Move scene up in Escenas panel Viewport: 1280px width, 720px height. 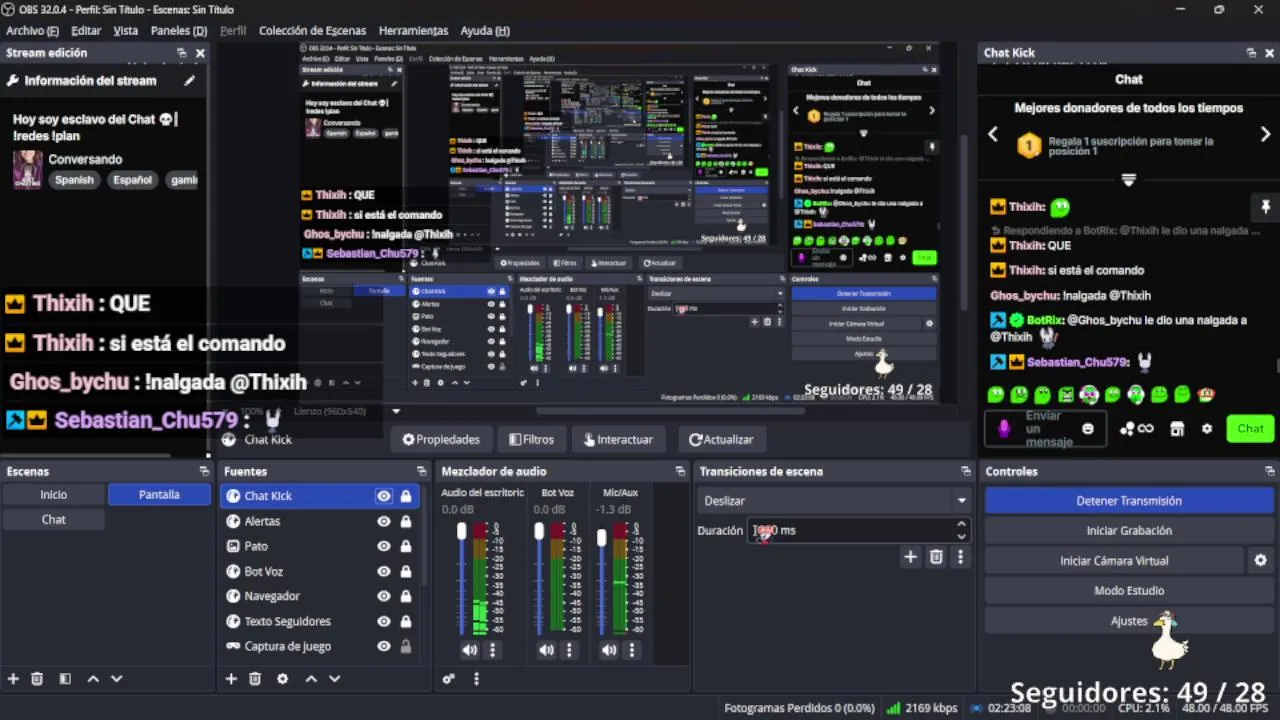coord(93,678)
